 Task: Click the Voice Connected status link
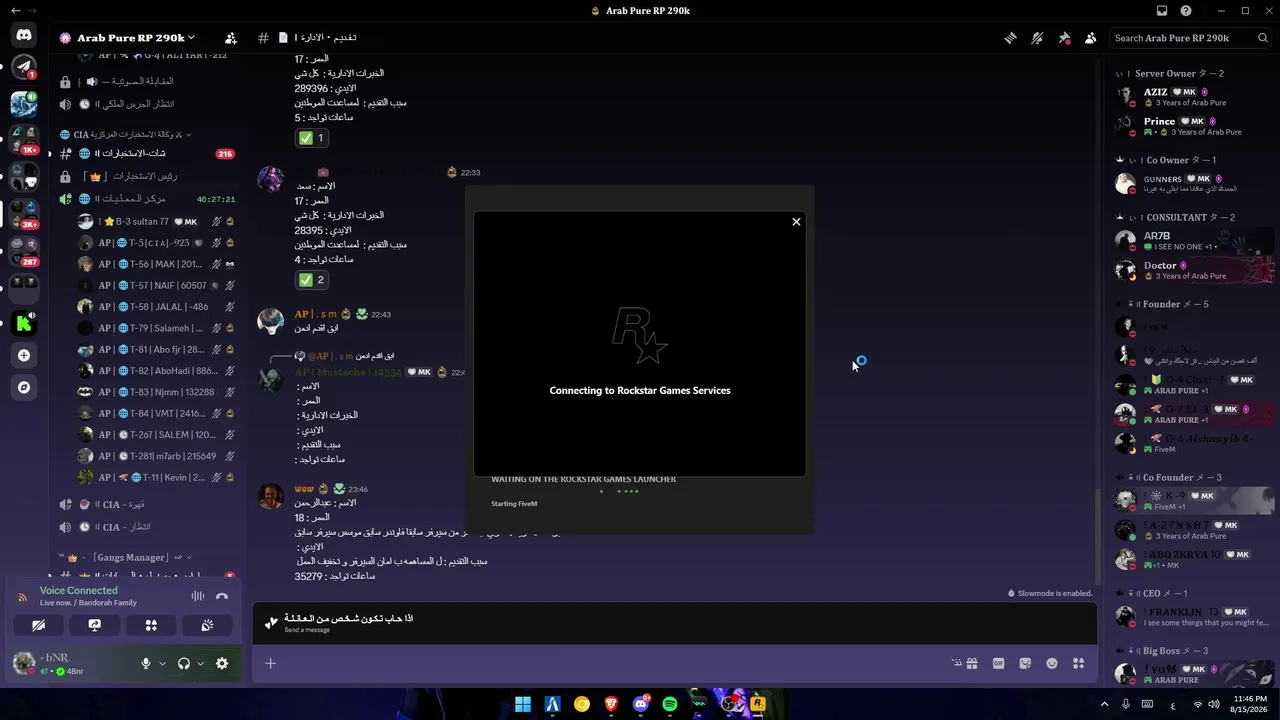click(79, 591)
